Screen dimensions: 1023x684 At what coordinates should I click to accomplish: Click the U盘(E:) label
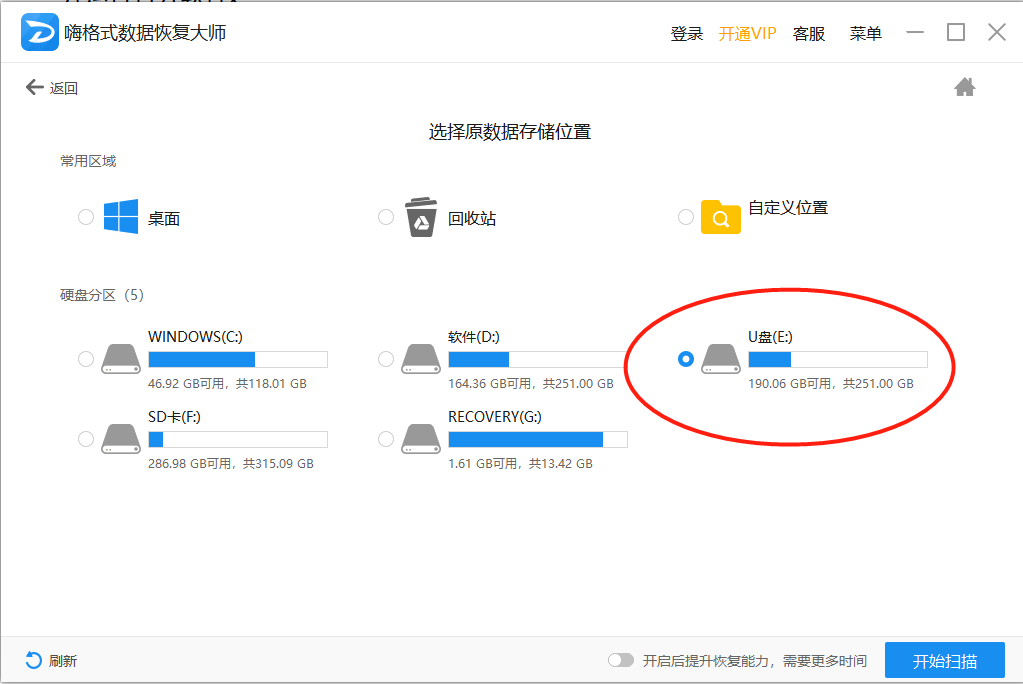(x=770, y=337)
